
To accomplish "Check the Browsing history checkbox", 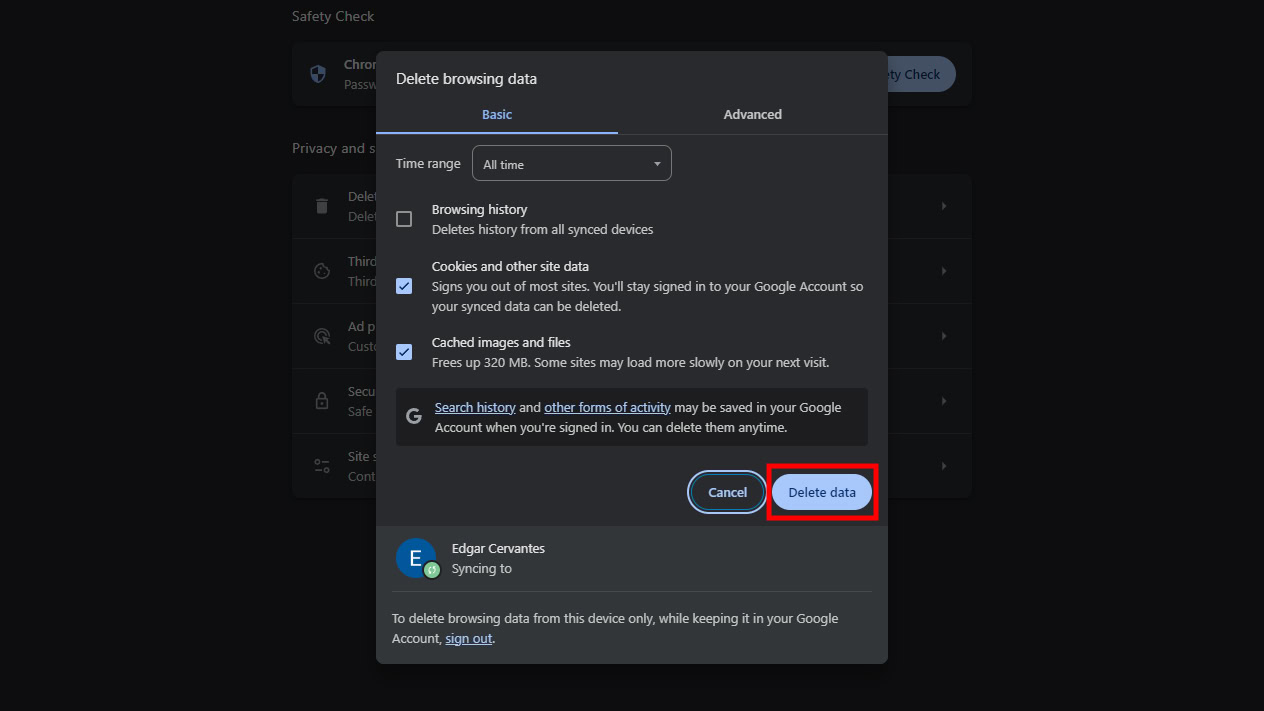I will 404,219.
